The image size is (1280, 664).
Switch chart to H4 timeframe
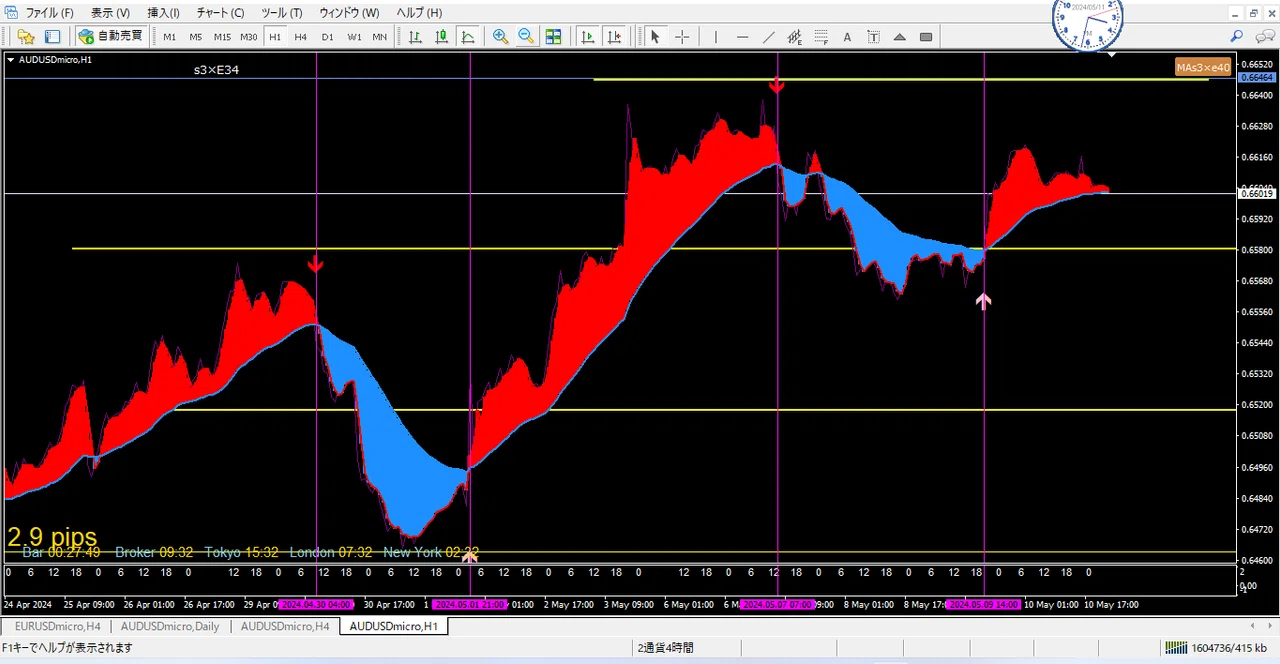click(301, 37)
